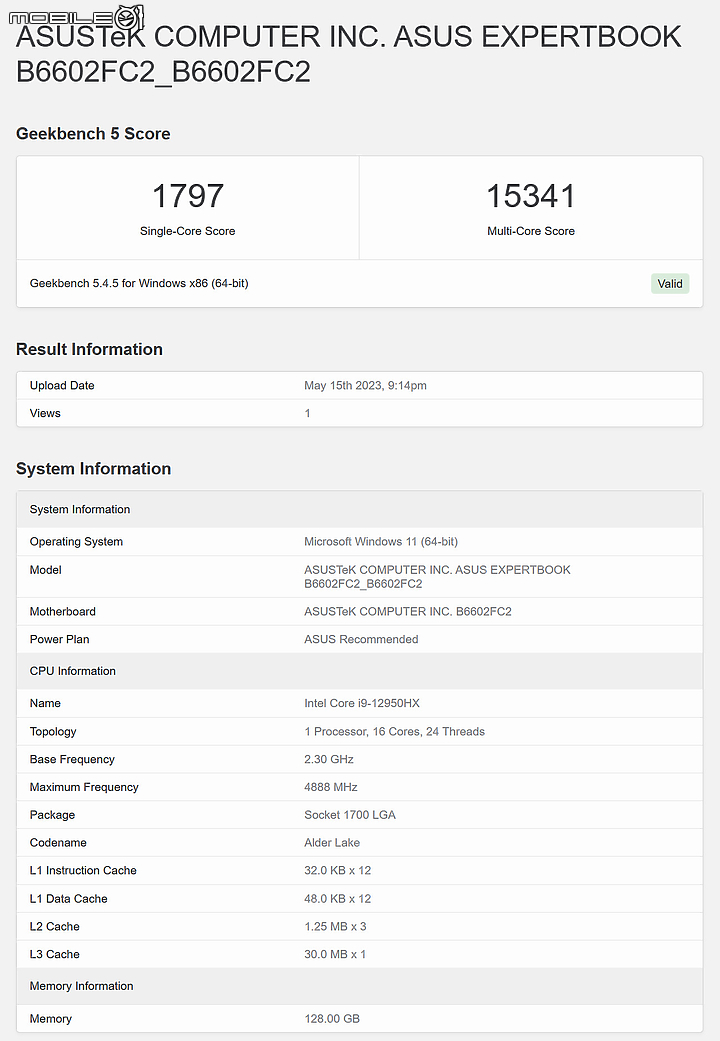Click the ASUS EXPERTBOOK page title
Image resolution: width=720 pixels, height=1041 pixels.
coord(349,54)
